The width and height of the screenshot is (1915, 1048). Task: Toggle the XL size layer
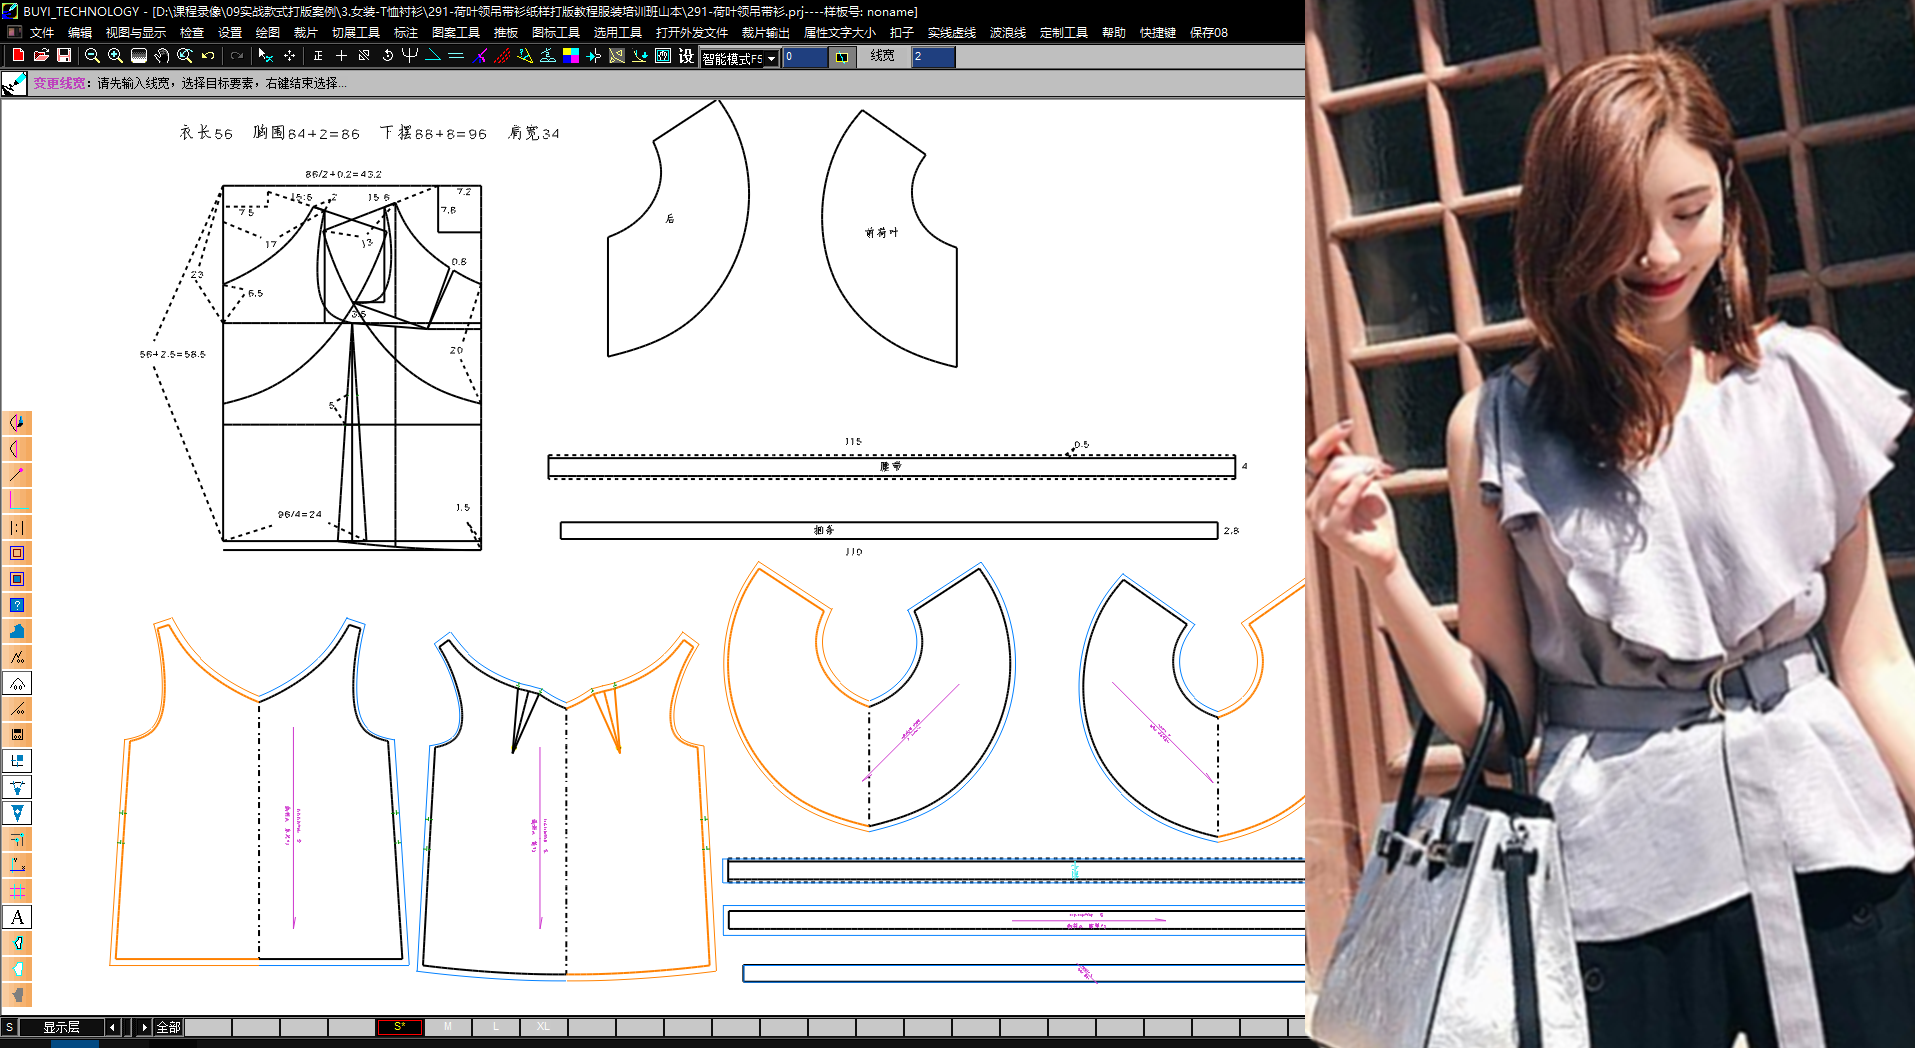[543, 1027]
